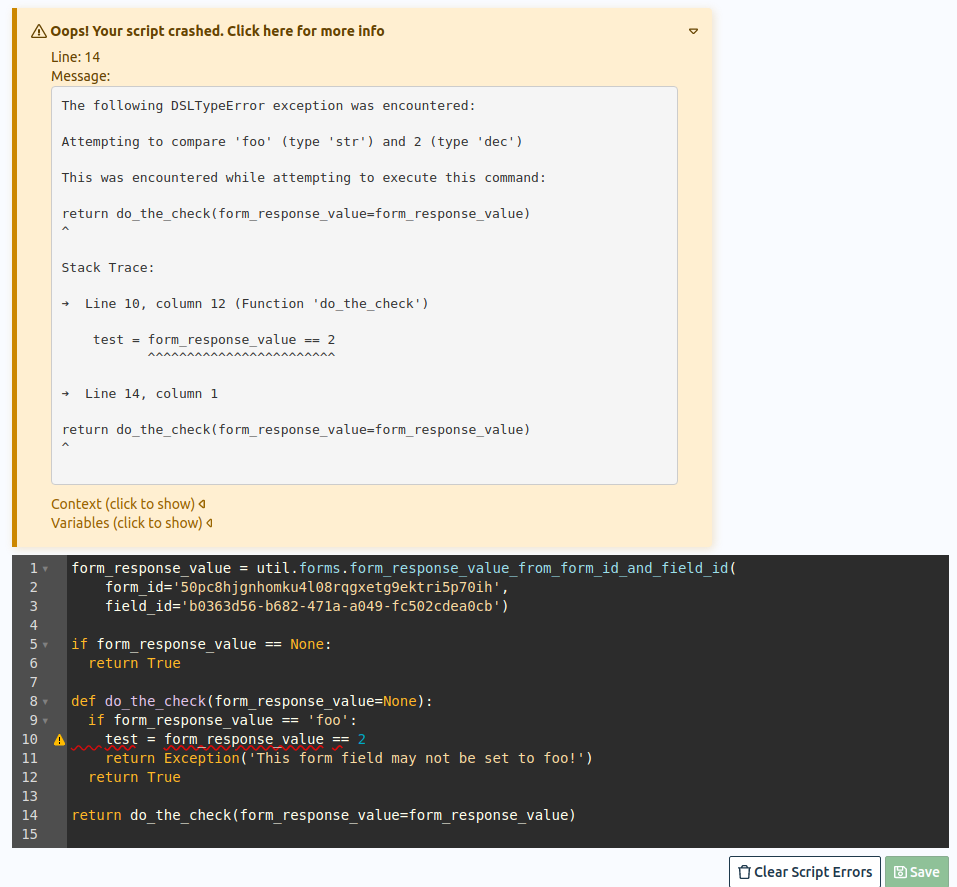Click the warning triangle in crash alert header

[x=39, y=31]
